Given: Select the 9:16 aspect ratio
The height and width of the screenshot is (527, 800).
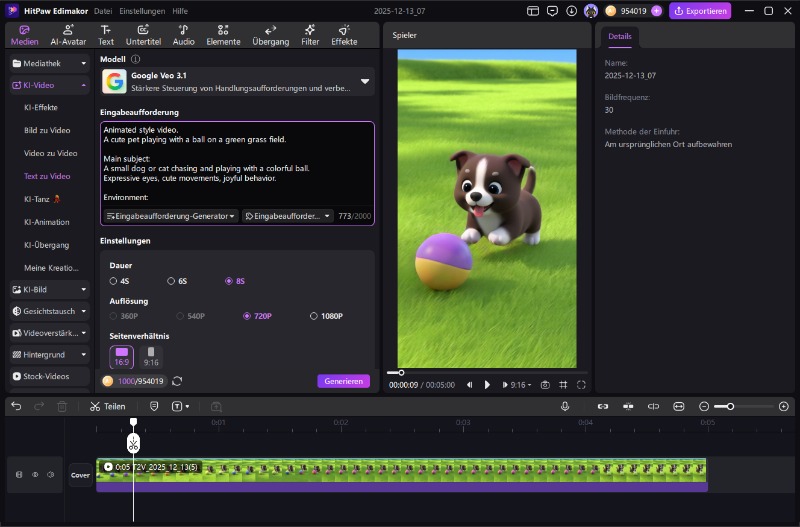Looking at the screenshot, I should click(151, 357).
